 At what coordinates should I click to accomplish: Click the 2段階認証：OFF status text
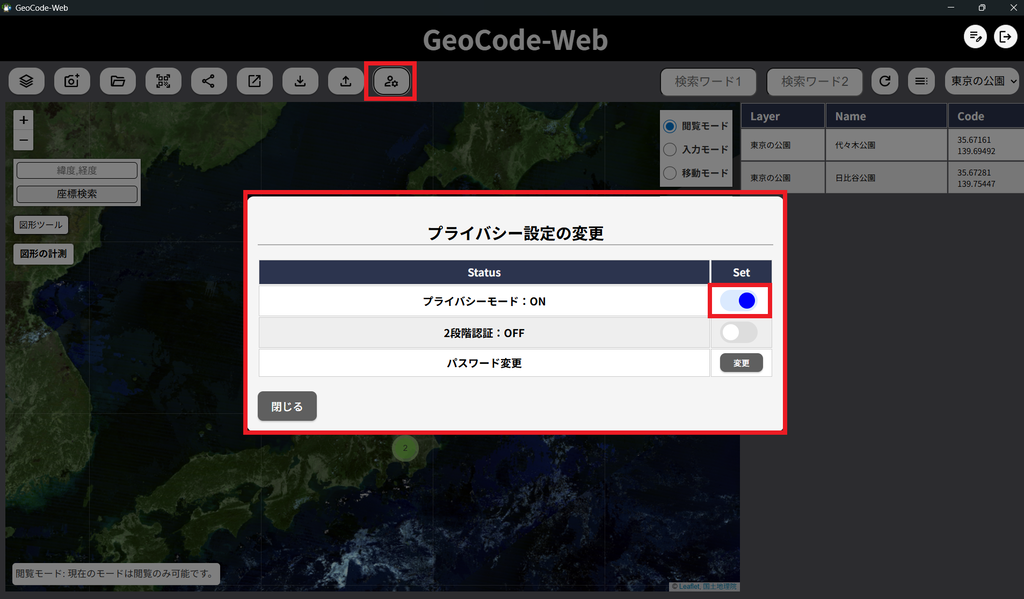point(484,333)
